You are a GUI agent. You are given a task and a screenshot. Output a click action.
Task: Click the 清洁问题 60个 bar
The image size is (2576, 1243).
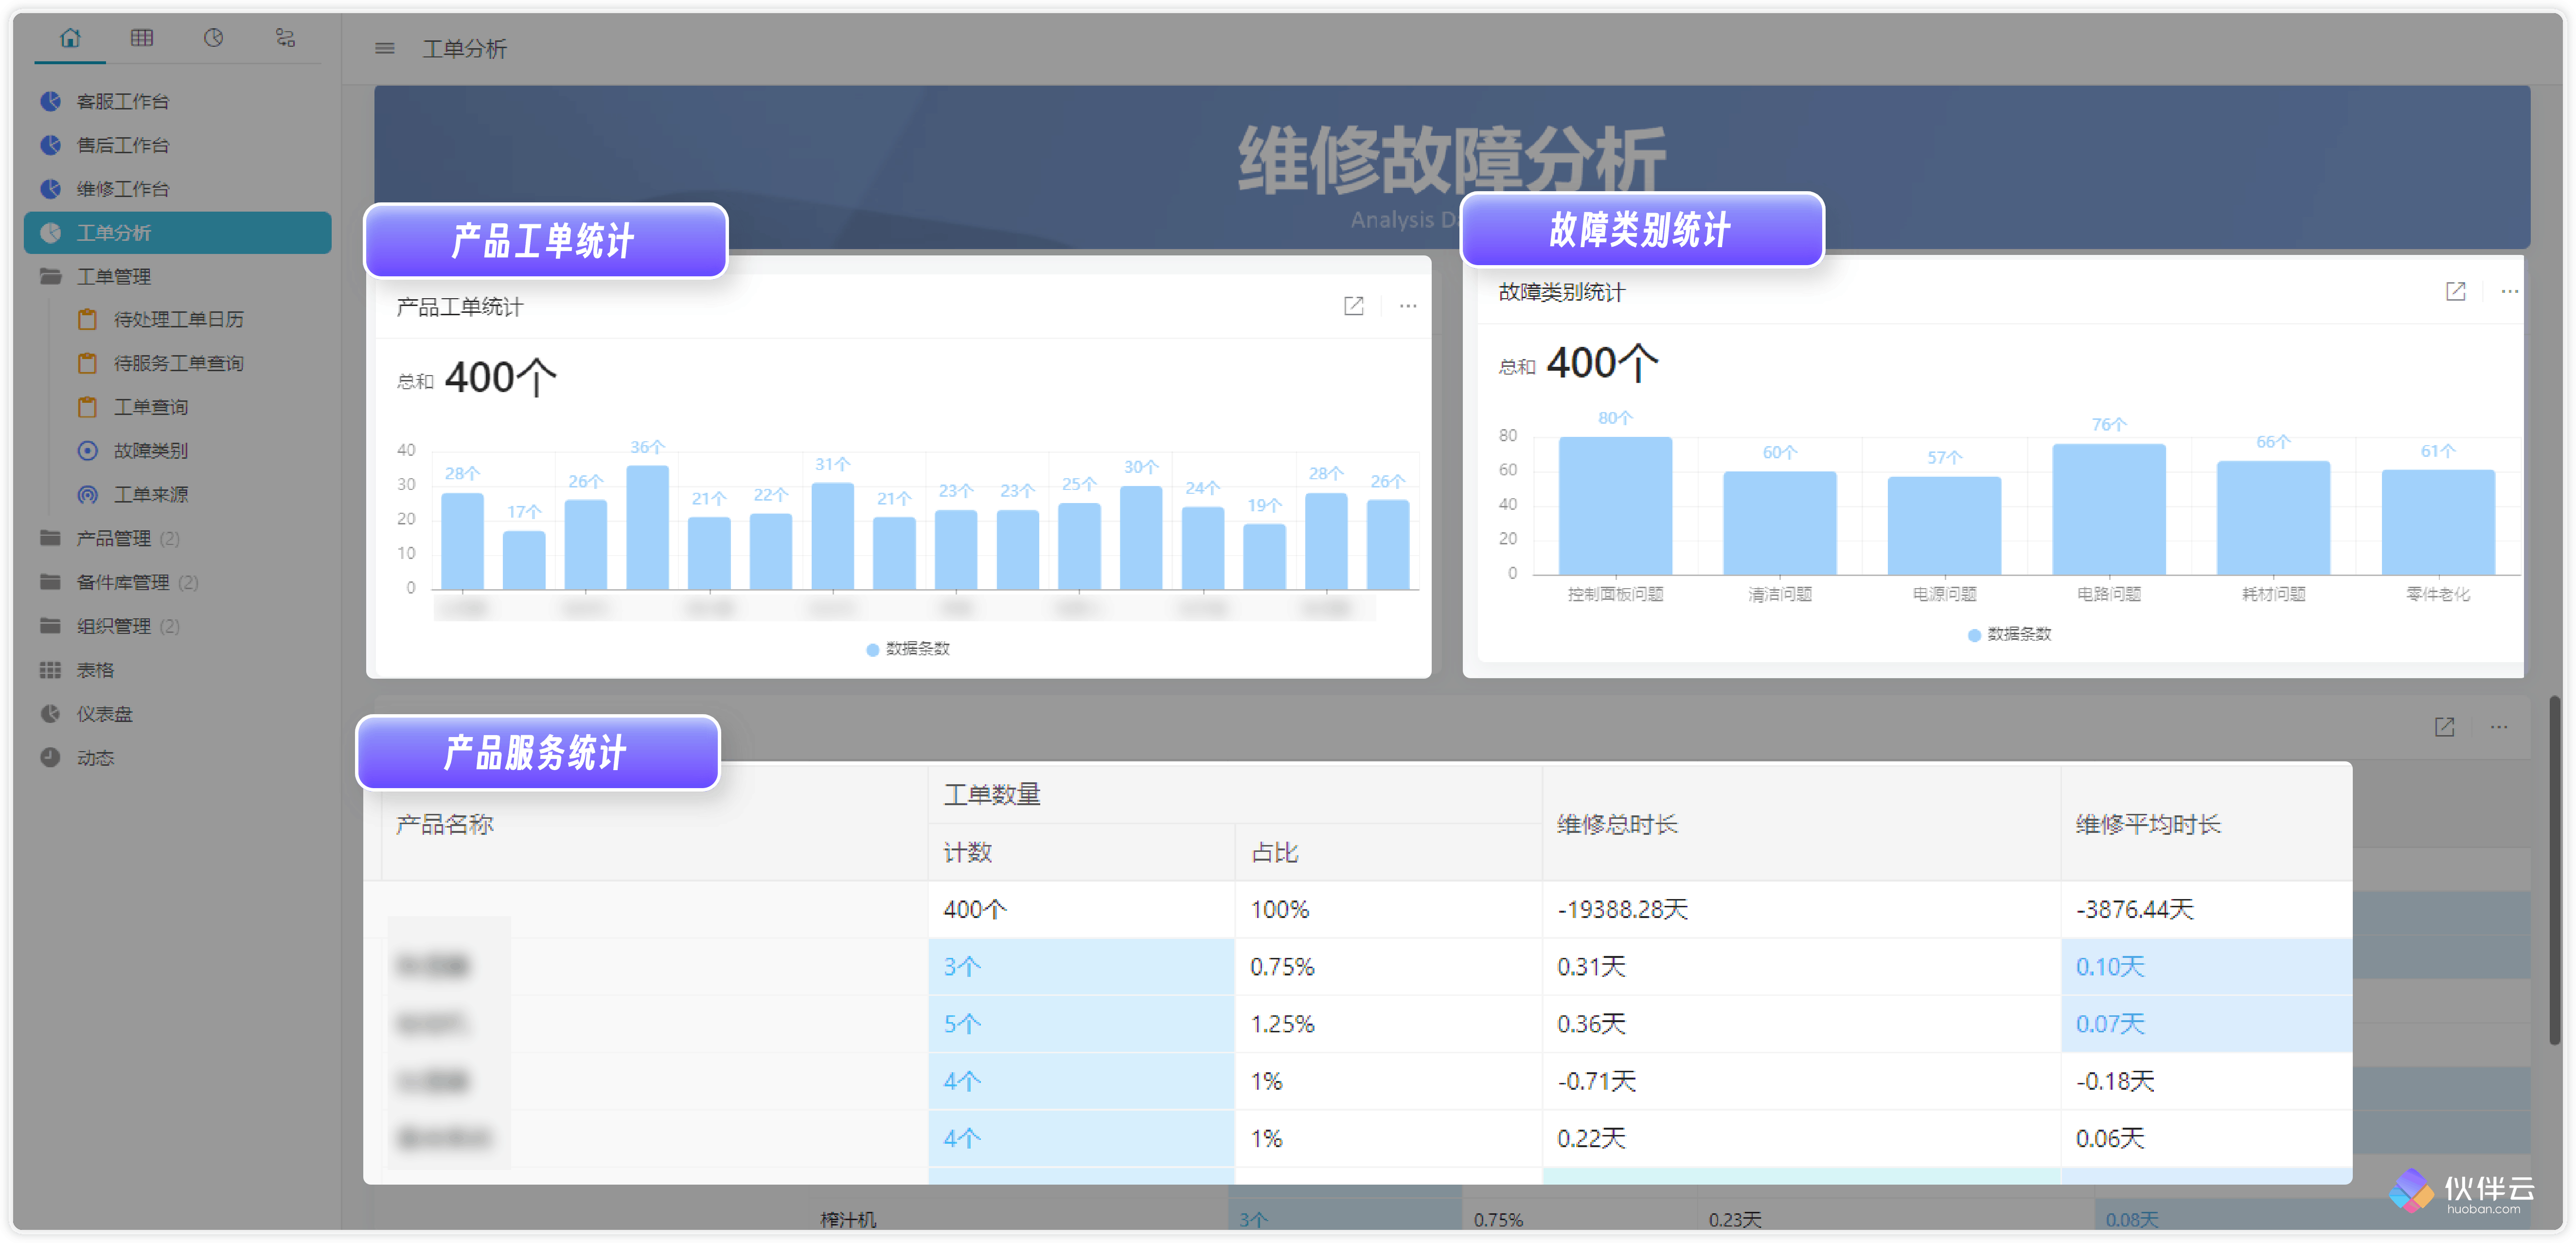1780,523
